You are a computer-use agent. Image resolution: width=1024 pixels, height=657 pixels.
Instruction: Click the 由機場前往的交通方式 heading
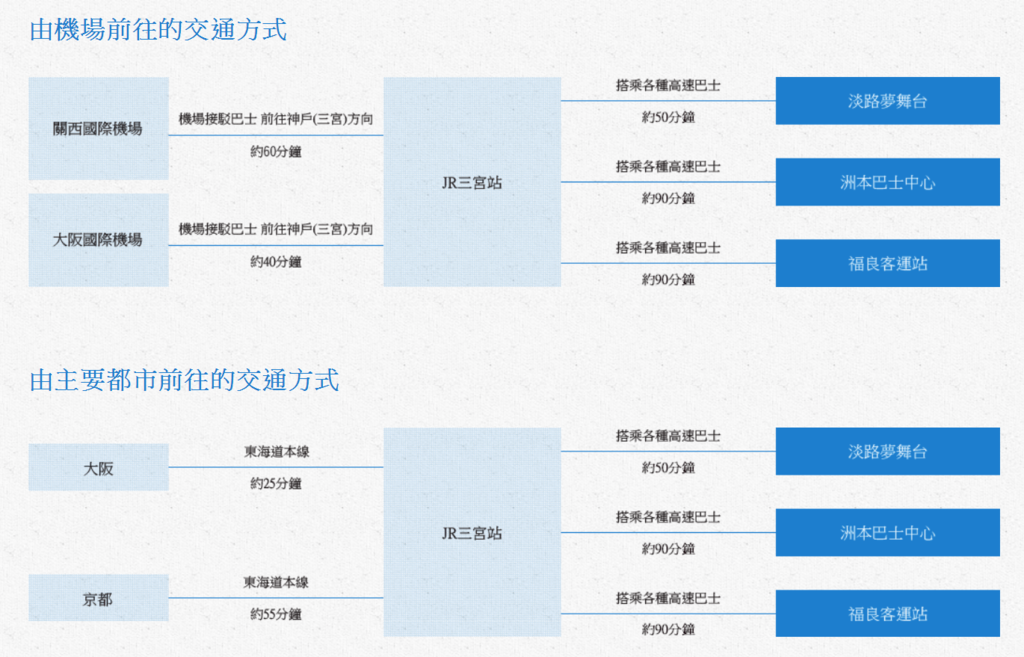click(158, 30)
